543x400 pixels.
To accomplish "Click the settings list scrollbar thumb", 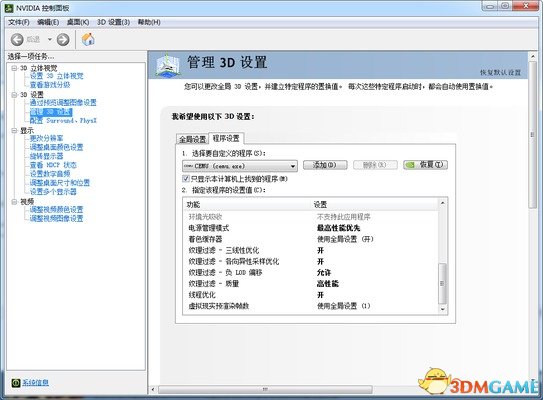I will pyautogui.click(x=443, y=283).
